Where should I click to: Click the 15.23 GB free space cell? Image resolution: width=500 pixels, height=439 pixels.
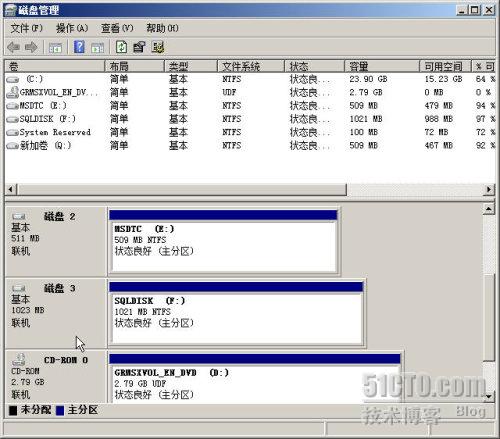coord(443,79)
